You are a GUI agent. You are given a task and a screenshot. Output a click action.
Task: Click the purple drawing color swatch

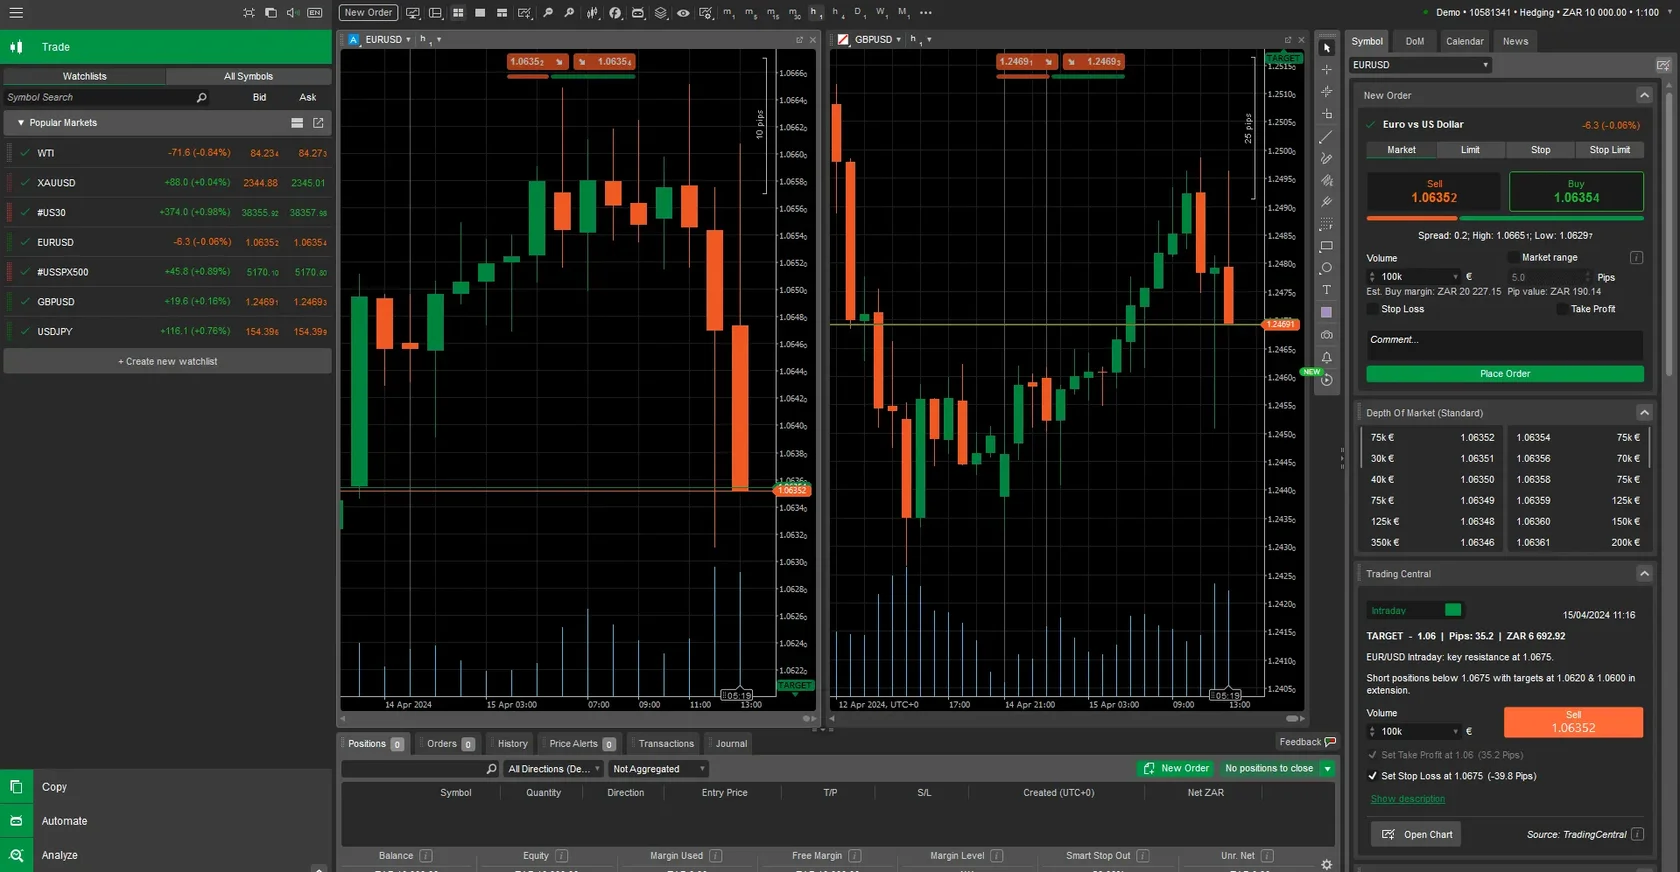click(1327, 312)
